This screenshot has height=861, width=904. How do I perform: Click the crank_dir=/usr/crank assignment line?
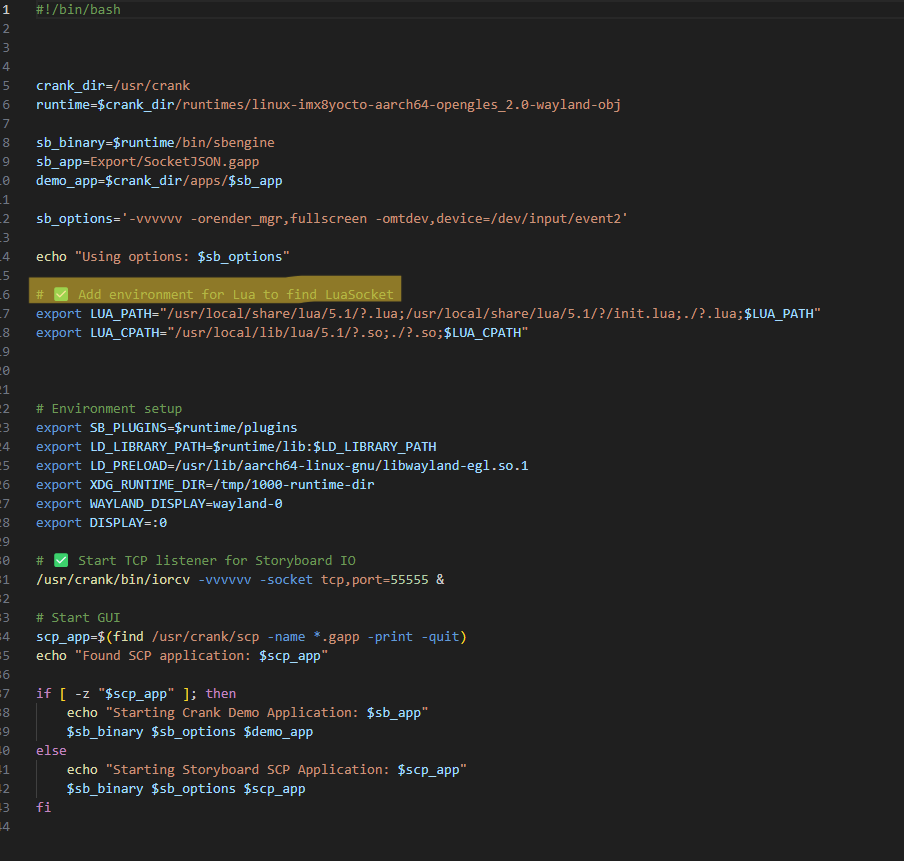tap(113, 86)
